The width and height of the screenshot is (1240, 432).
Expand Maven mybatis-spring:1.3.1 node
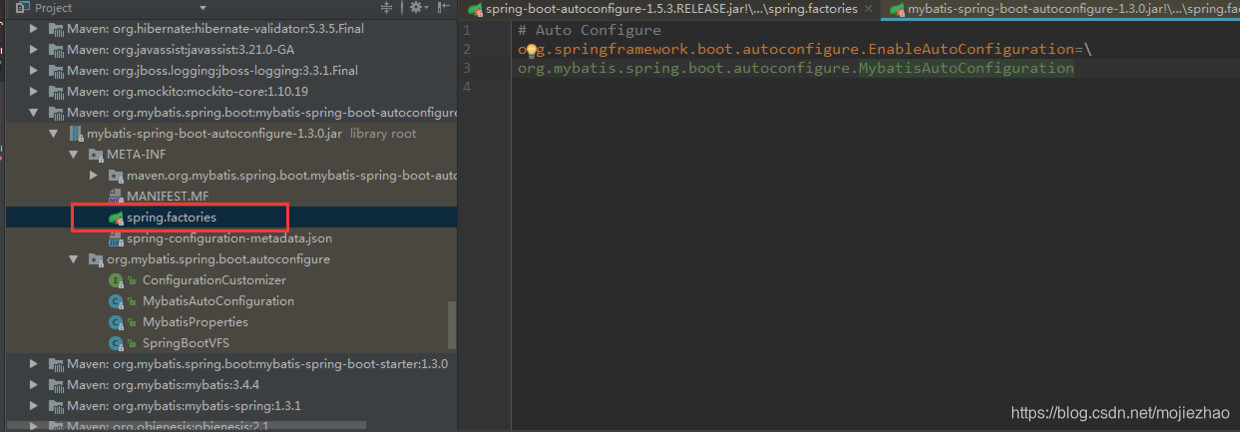34,405
